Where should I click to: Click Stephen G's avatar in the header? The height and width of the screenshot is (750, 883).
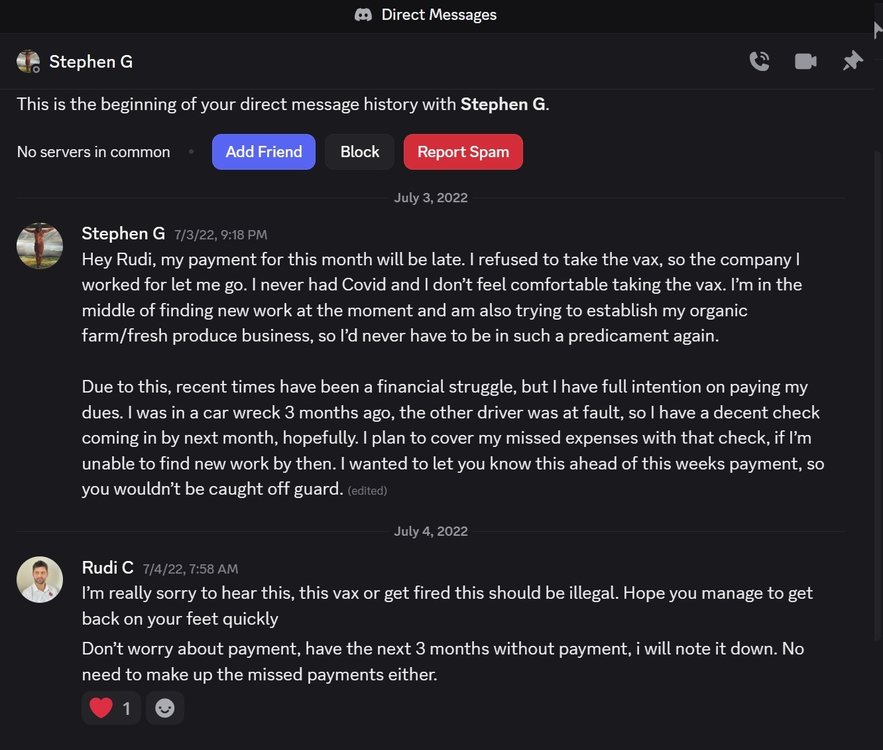pos(28,60)
